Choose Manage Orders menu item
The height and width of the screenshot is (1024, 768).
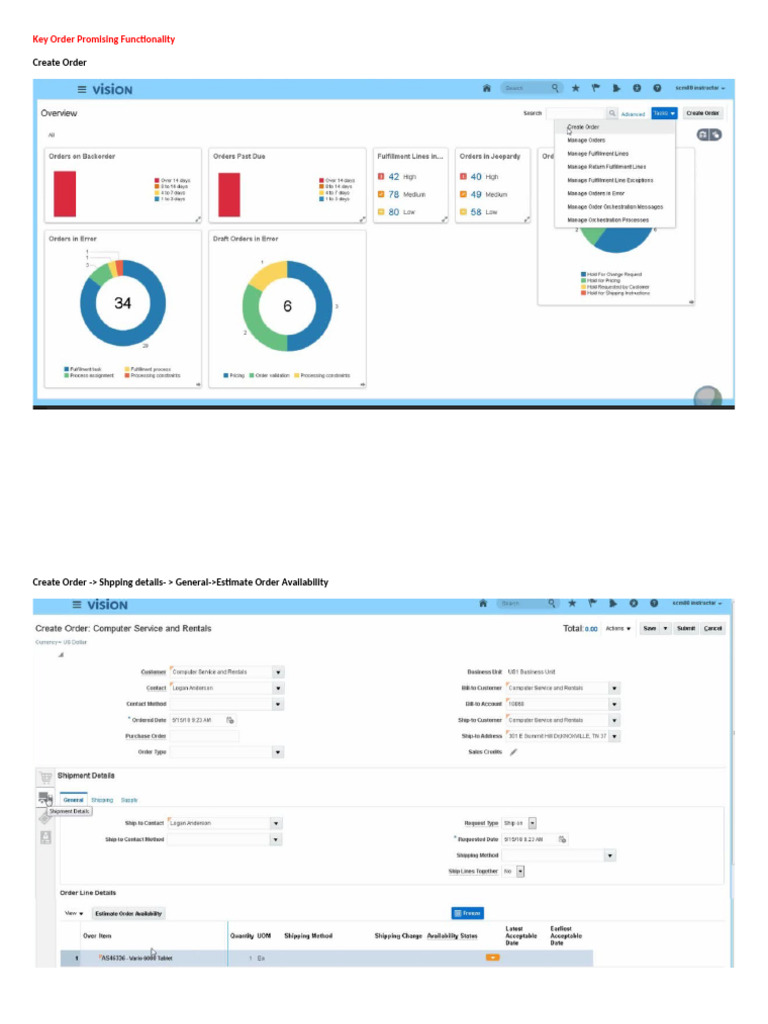pos(586,140)
